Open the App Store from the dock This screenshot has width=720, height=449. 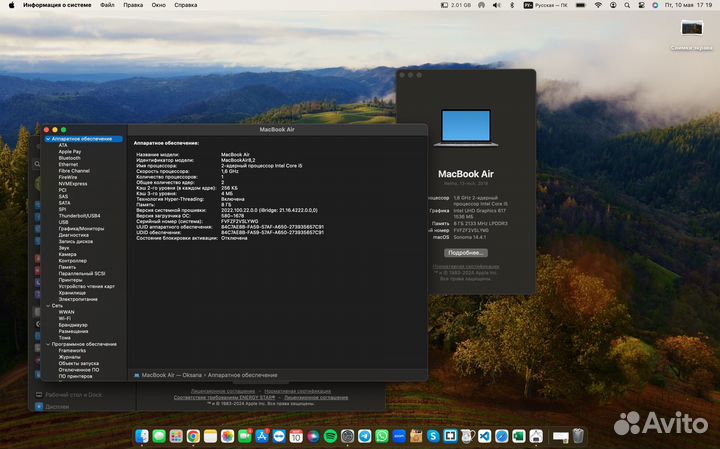point(262,436)
